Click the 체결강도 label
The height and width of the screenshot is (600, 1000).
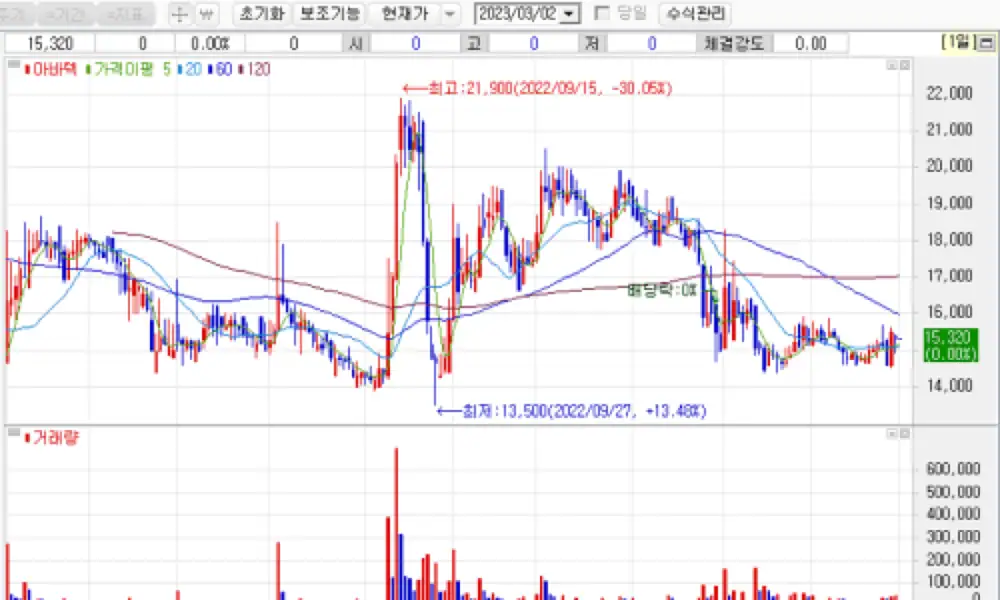pos(733,43)
